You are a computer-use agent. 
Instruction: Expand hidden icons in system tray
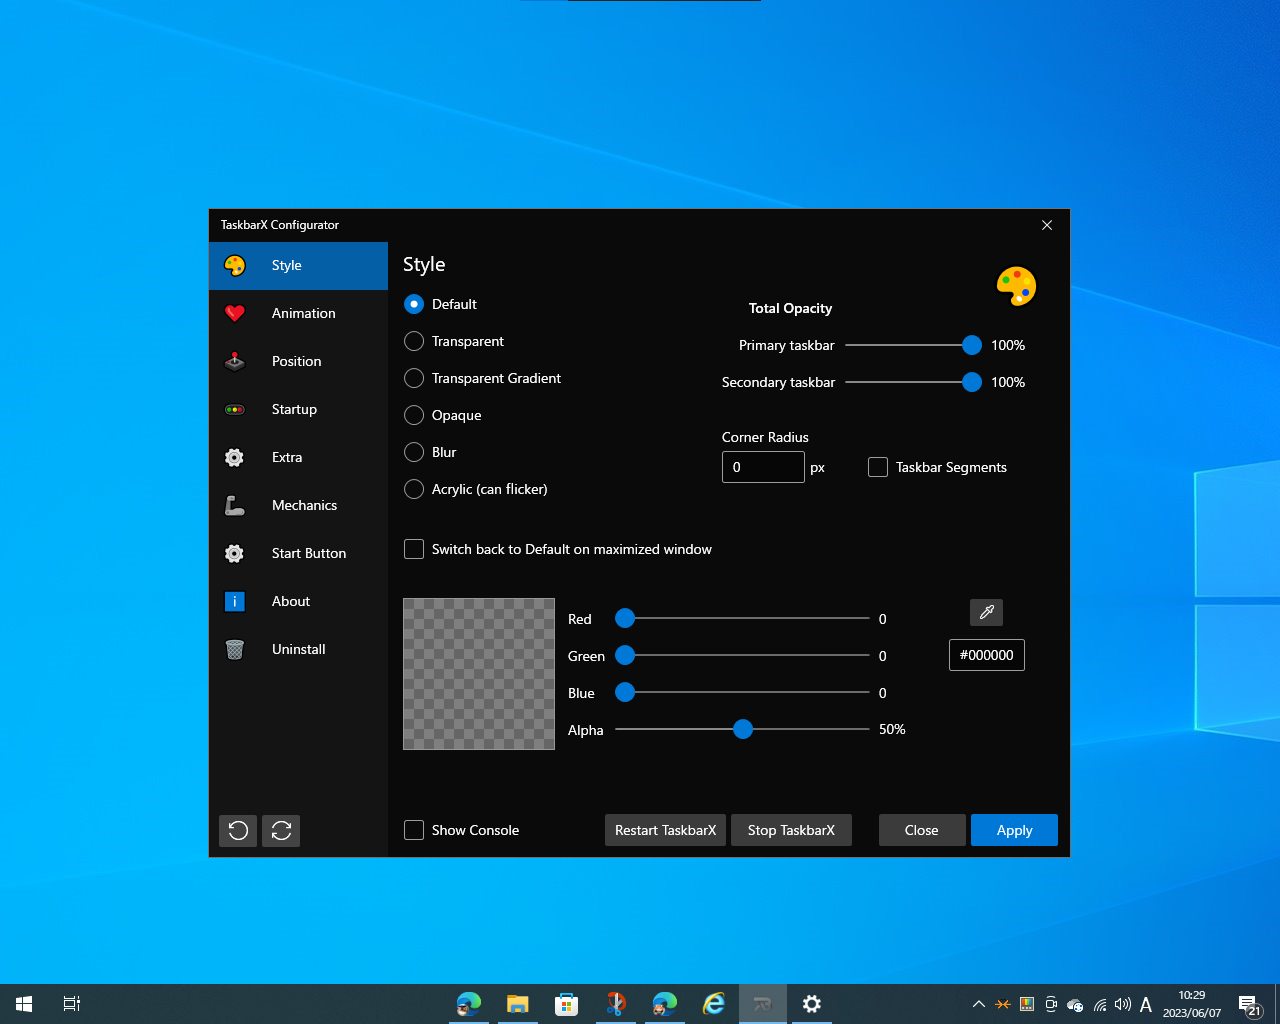[x=978, y=1004]
